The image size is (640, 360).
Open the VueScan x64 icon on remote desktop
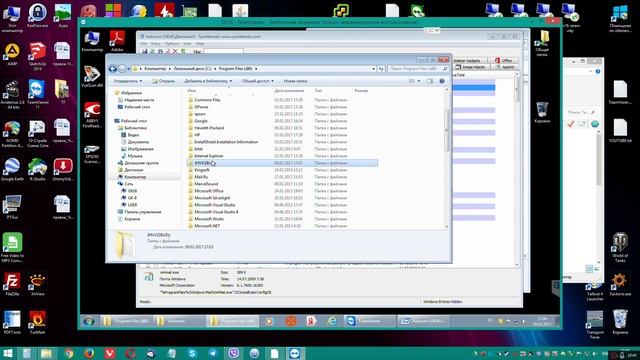pos(92,76)
